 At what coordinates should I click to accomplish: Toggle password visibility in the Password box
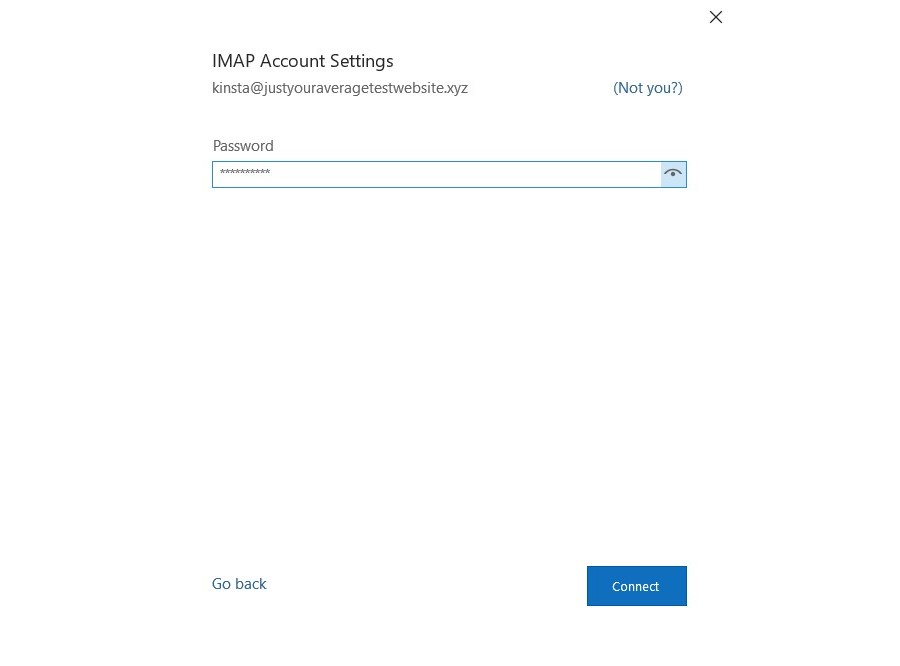click(x=673, y=174)
